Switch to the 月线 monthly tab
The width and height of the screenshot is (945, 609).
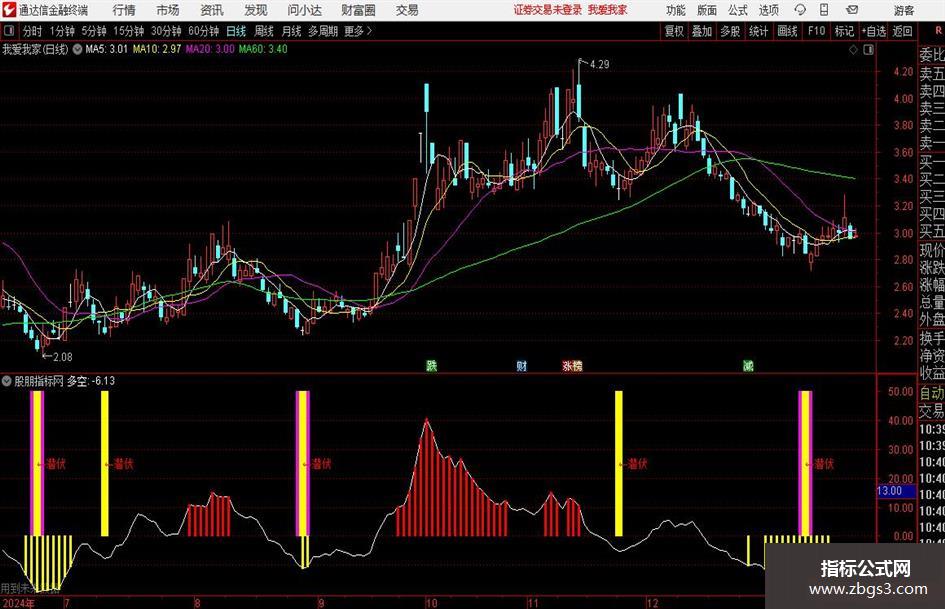[x=292, y=31]
